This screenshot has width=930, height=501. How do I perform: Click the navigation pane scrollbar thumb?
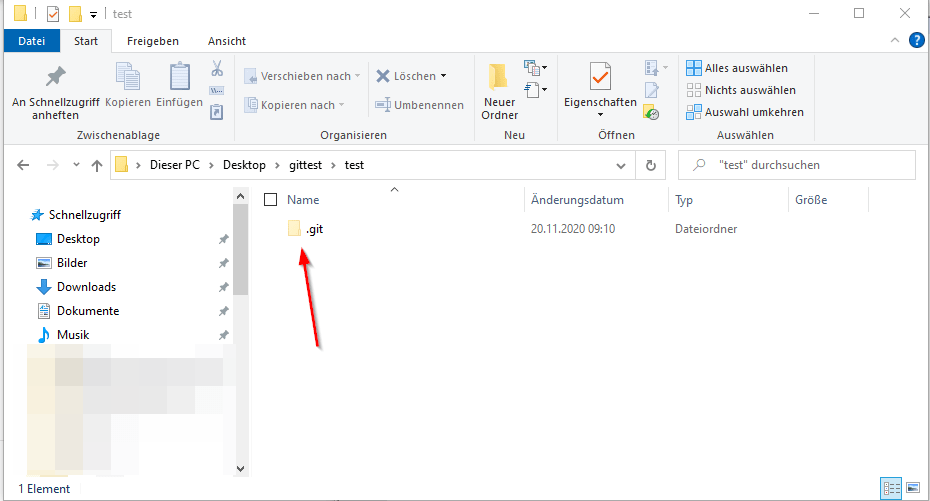point(240,249)
